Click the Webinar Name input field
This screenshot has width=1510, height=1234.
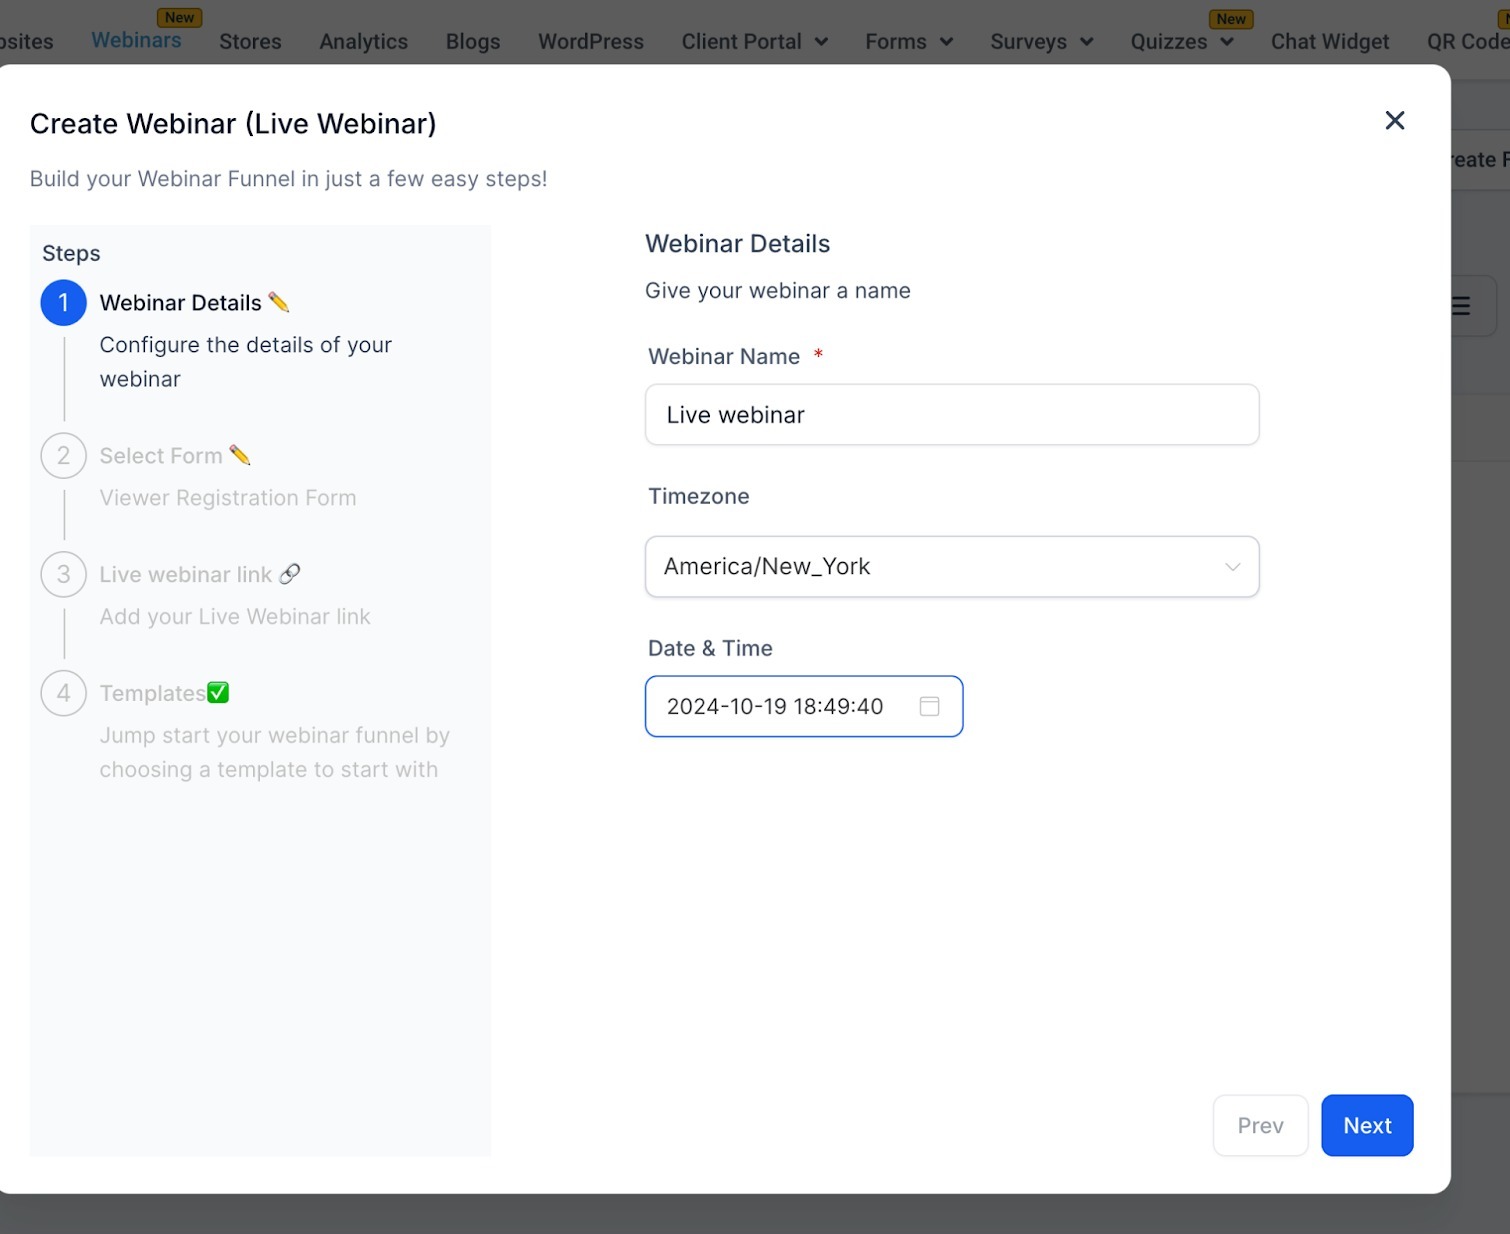952,415
